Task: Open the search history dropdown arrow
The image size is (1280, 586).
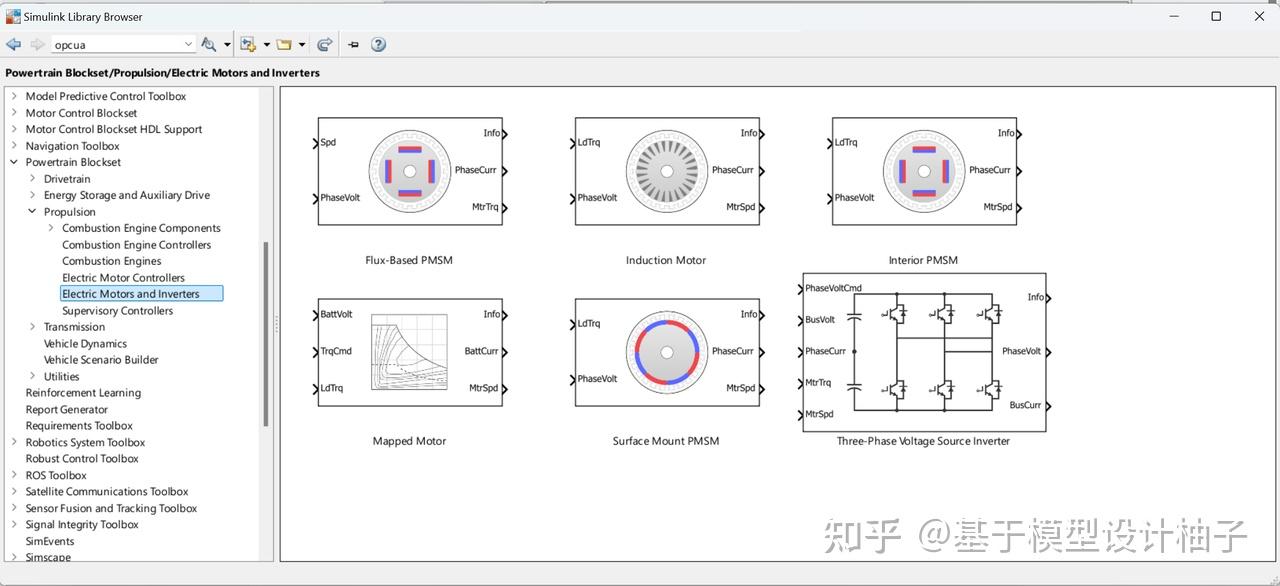Action: (189, 44)
